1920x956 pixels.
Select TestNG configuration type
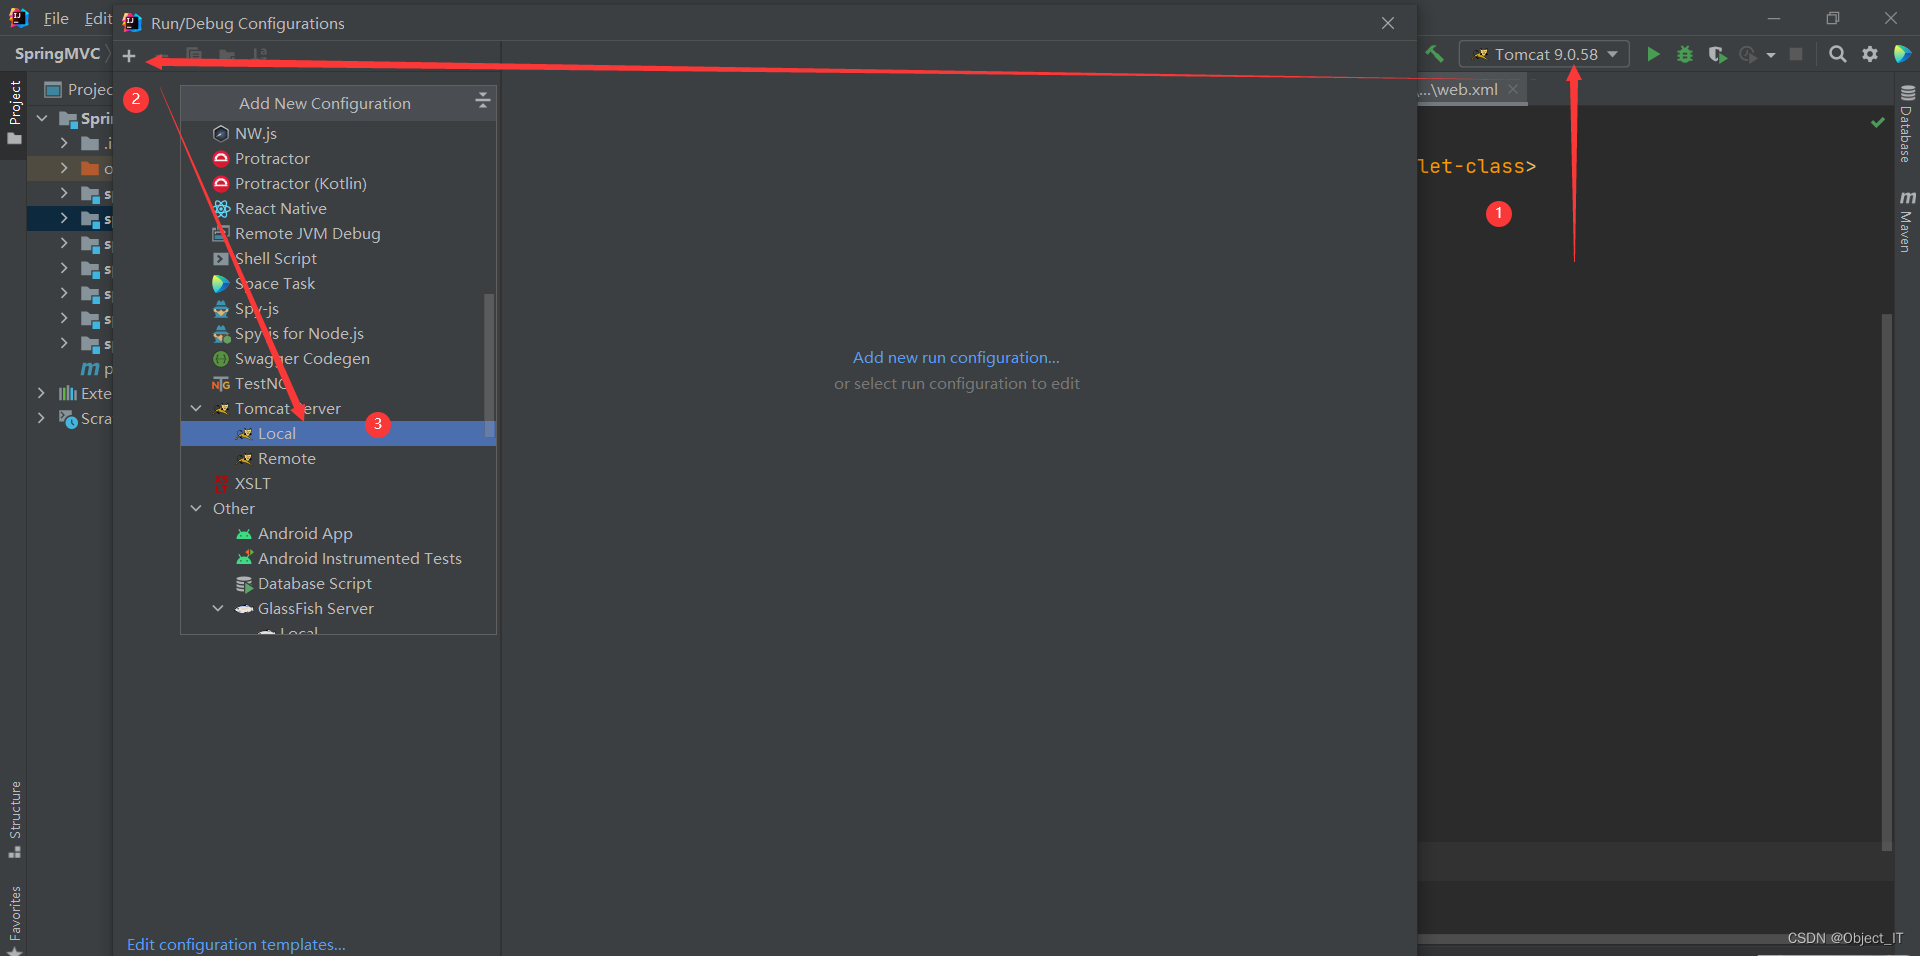pyautogui.click(x=261, y=384)
